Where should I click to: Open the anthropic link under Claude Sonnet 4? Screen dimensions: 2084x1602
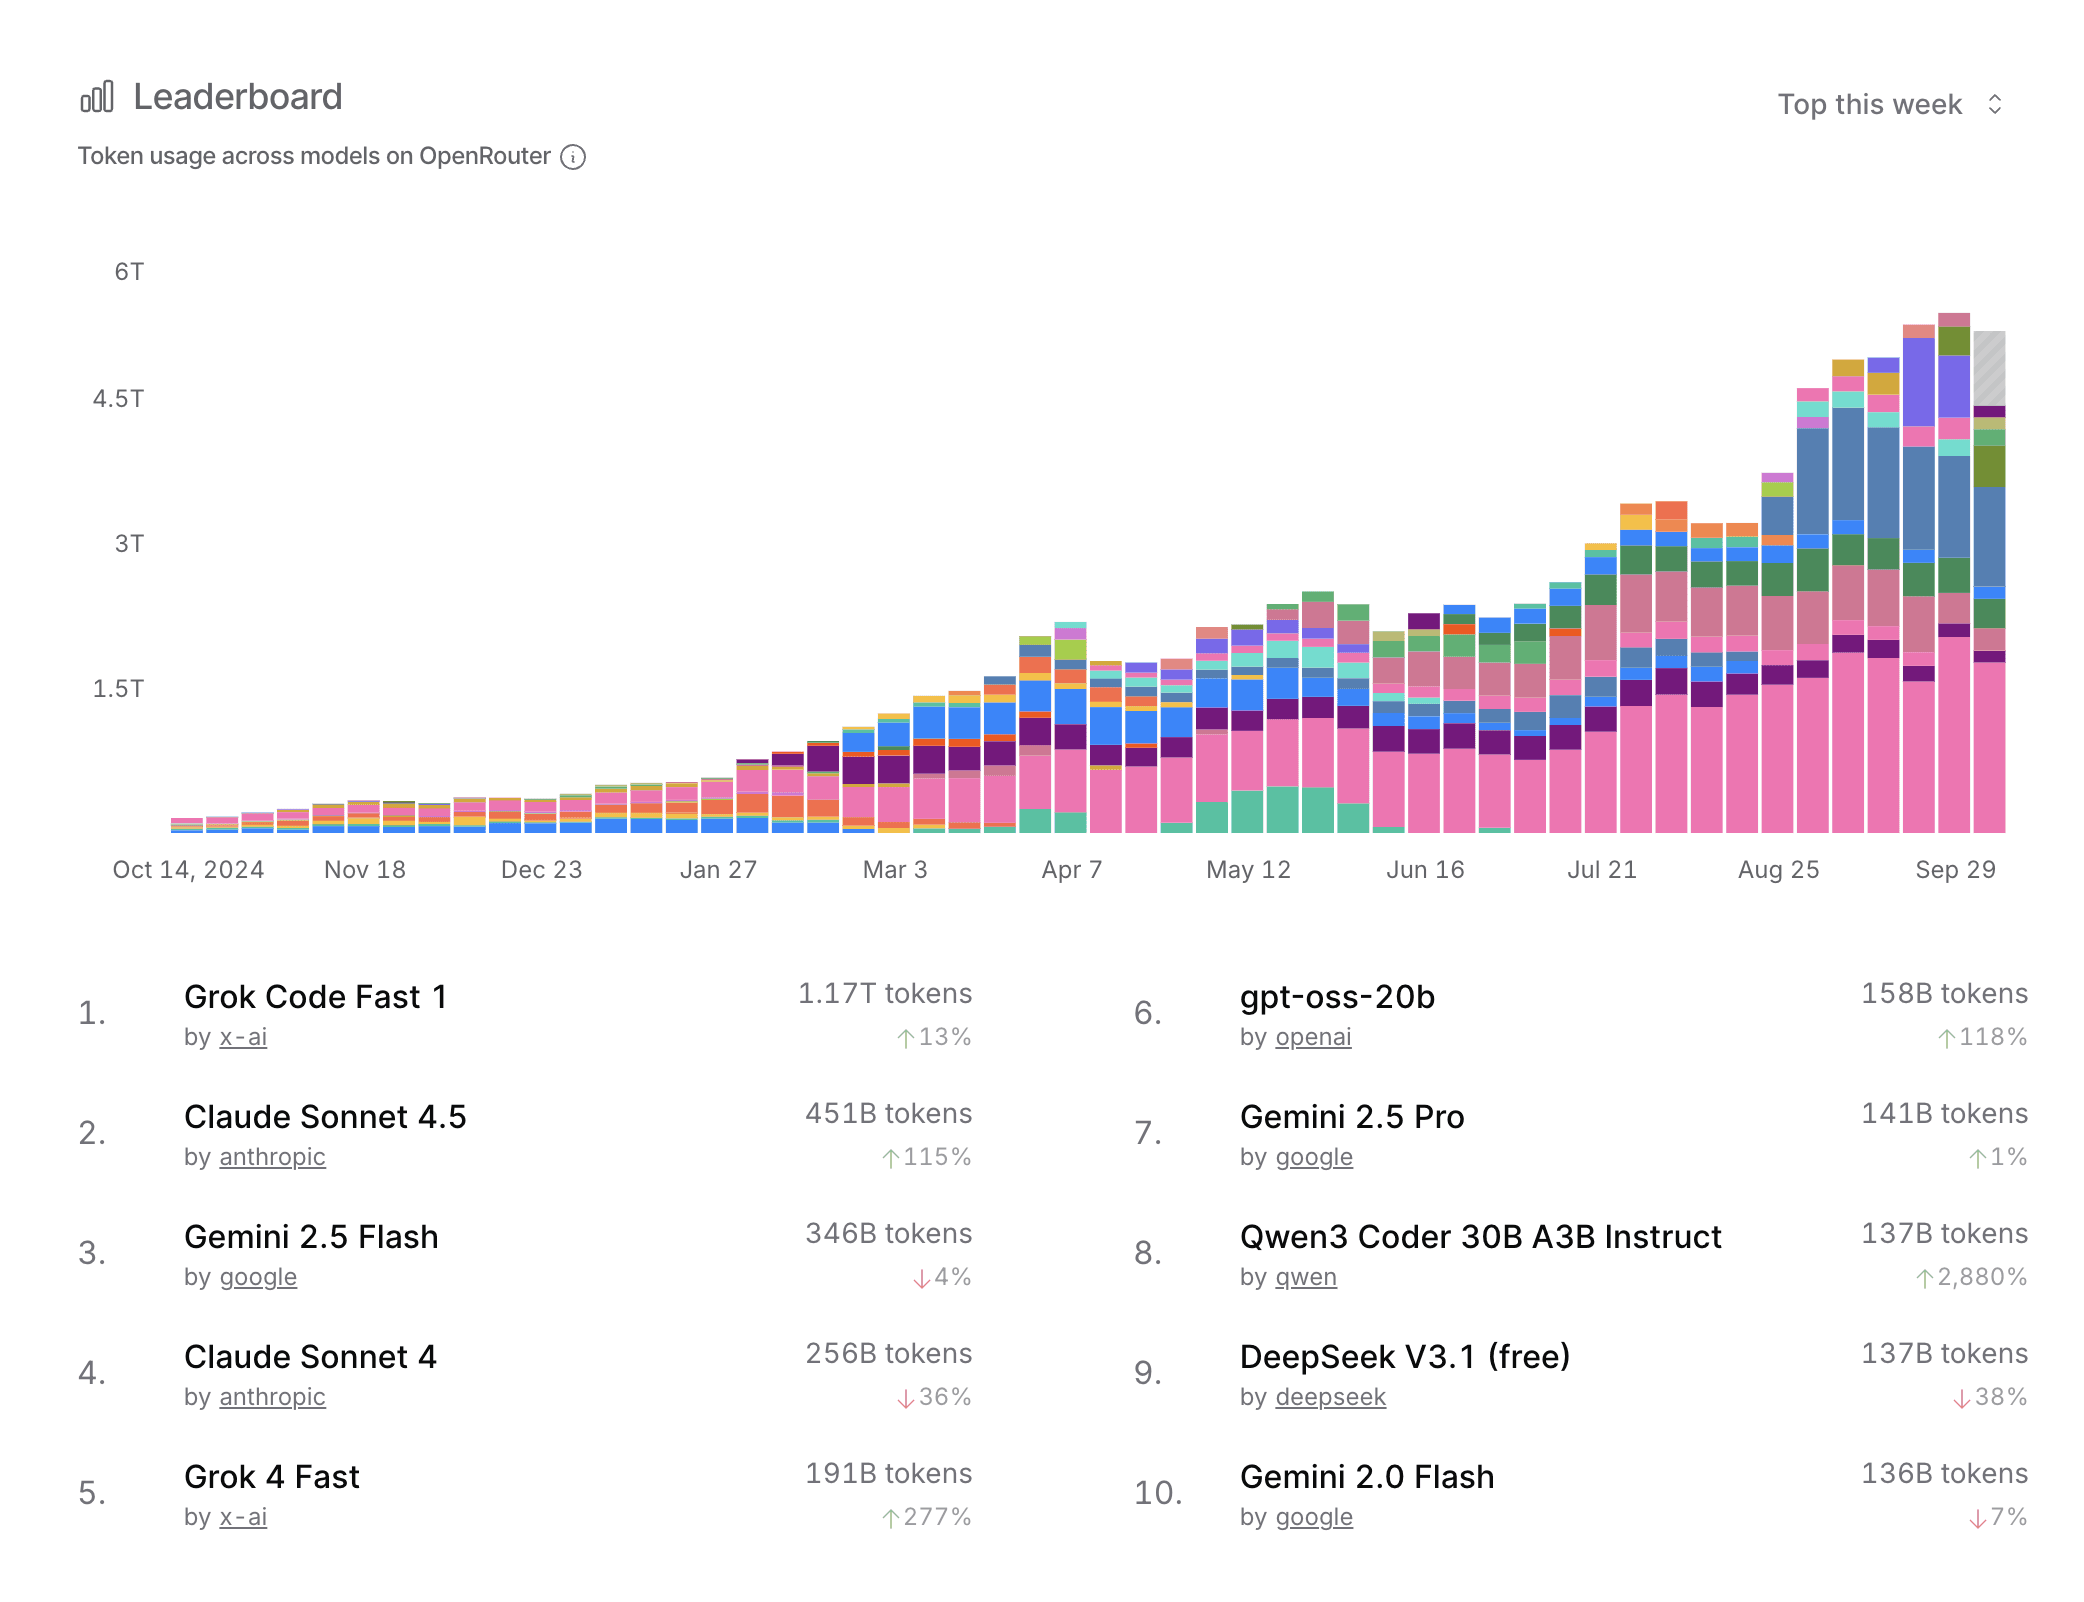pyautogui.click(x=272, y=1397)
